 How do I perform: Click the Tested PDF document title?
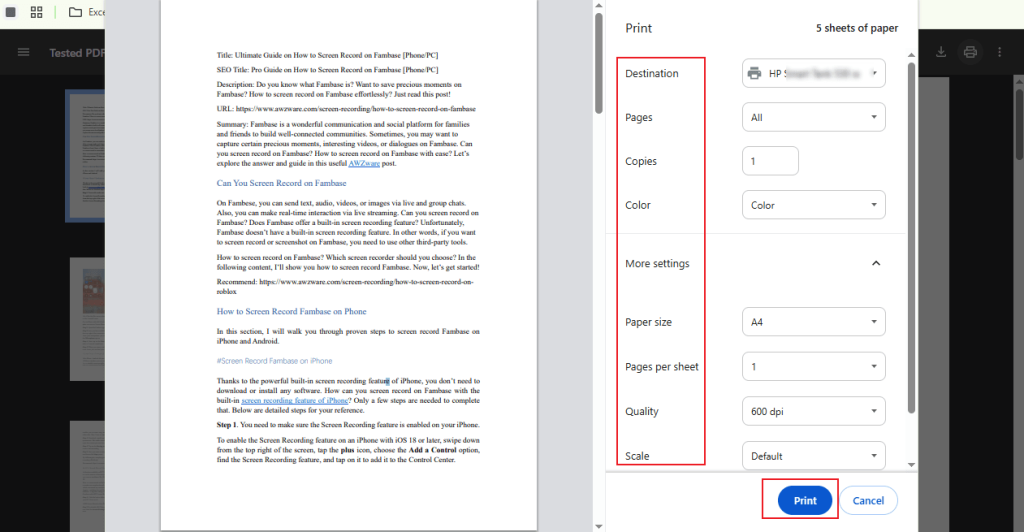[76, 53]
